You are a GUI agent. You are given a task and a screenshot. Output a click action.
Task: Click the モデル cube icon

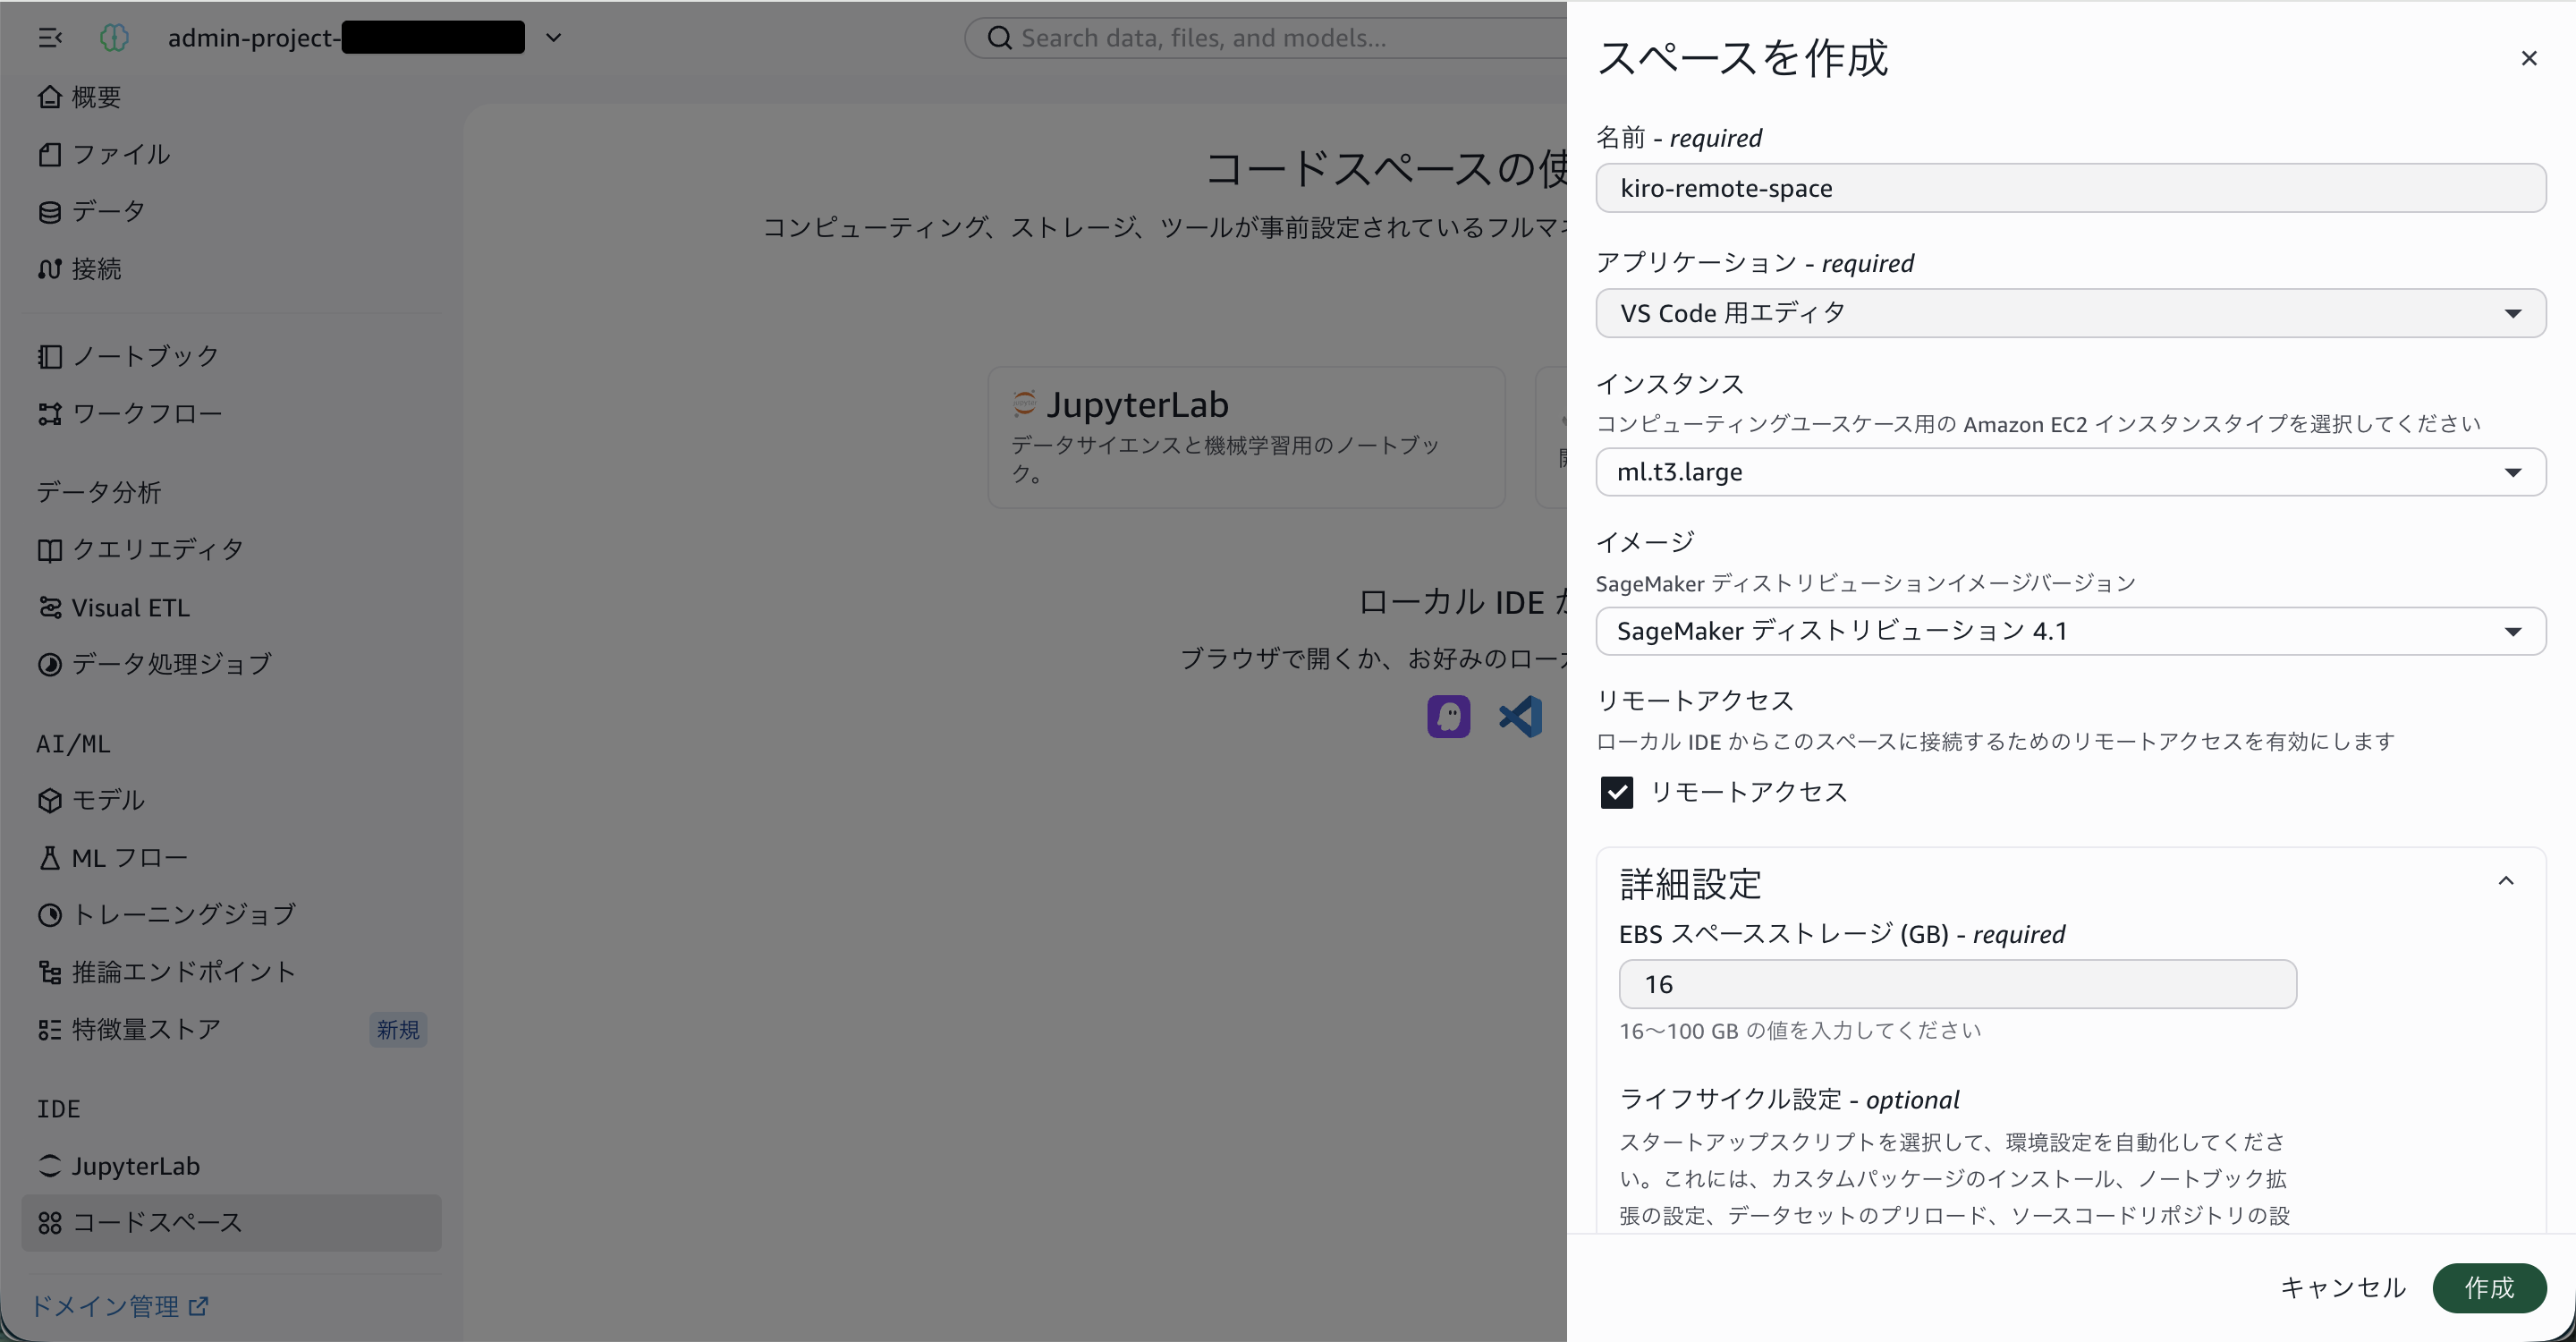point(49,800)
